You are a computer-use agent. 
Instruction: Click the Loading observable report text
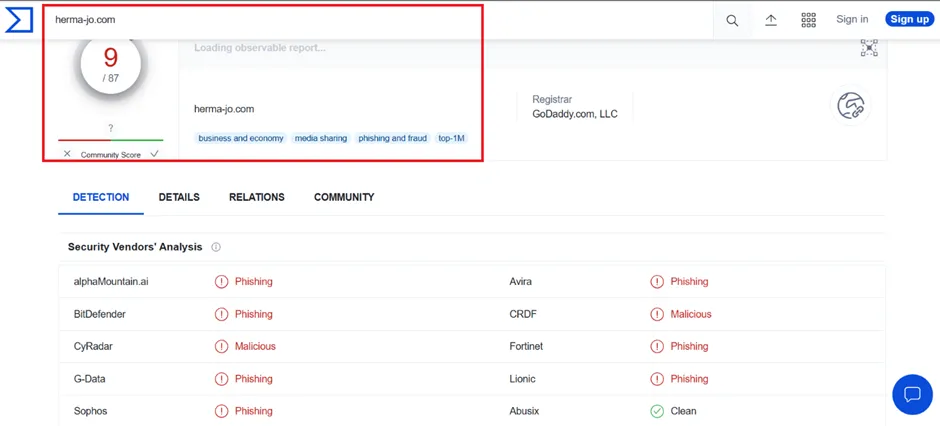[260, 48]
